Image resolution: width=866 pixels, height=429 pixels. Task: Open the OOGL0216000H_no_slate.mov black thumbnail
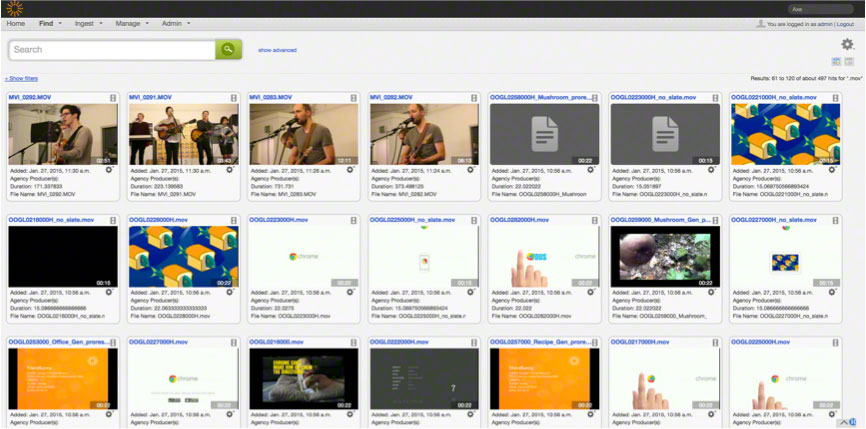tap(63, 257)
